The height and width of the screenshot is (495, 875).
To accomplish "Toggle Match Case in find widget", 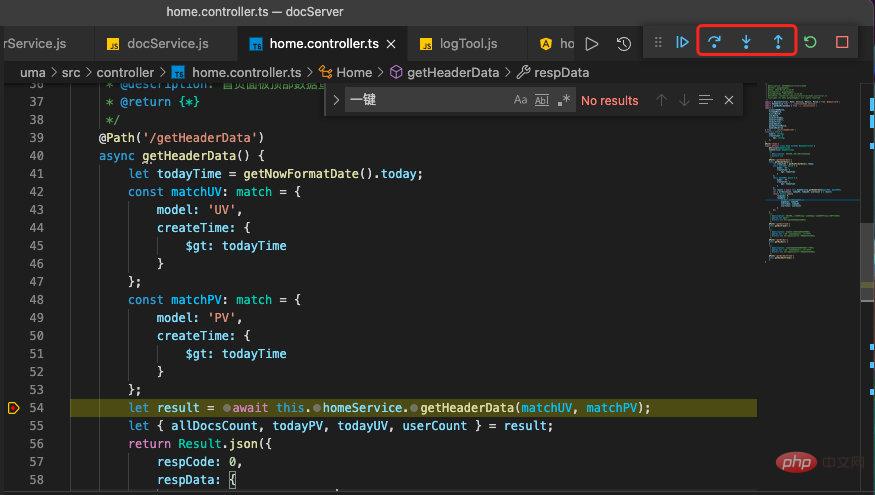I will point(520,100).
